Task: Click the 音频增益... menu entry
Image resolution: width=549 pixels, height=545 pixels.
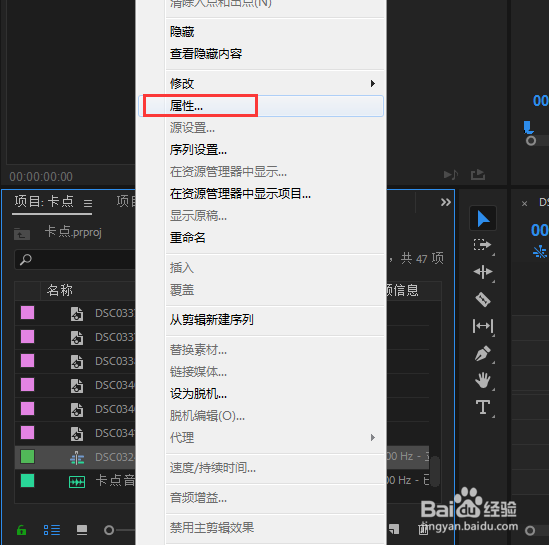Action: click(261, 497)
